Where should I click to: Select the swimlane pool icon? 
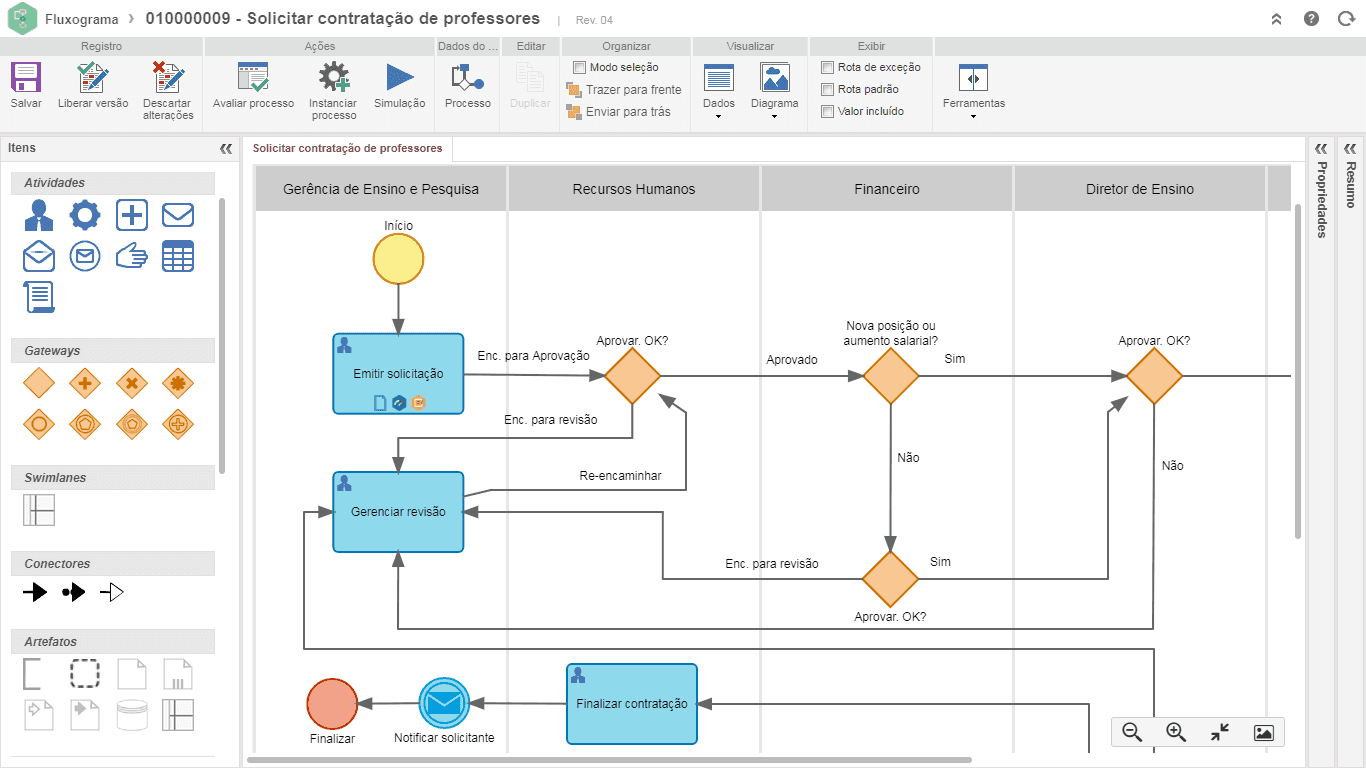tap(39, 510)
